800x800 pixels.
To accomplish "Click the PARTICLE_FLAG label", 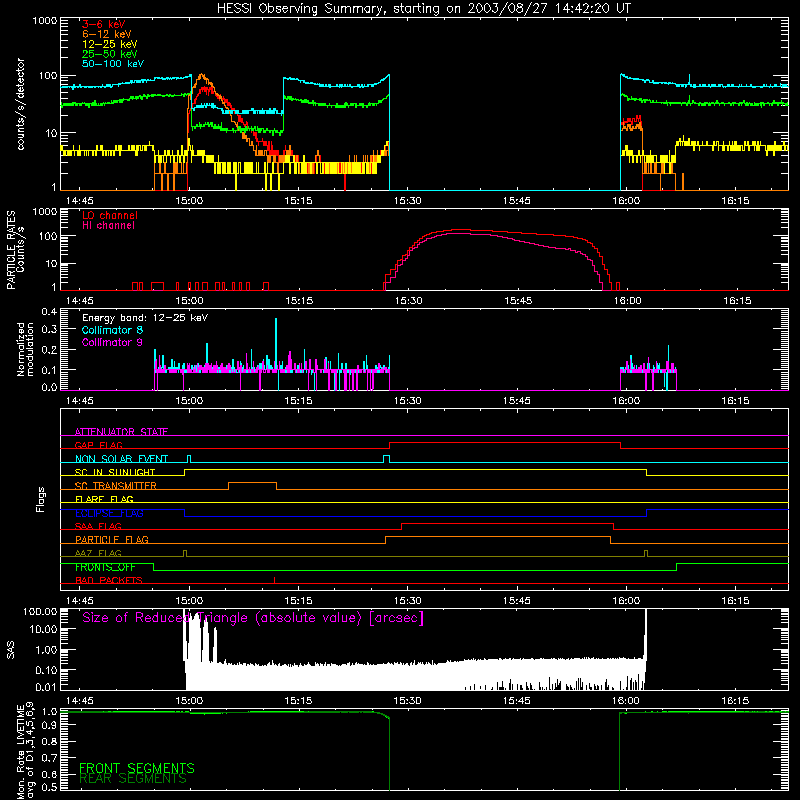I will [x=112, y=539].
